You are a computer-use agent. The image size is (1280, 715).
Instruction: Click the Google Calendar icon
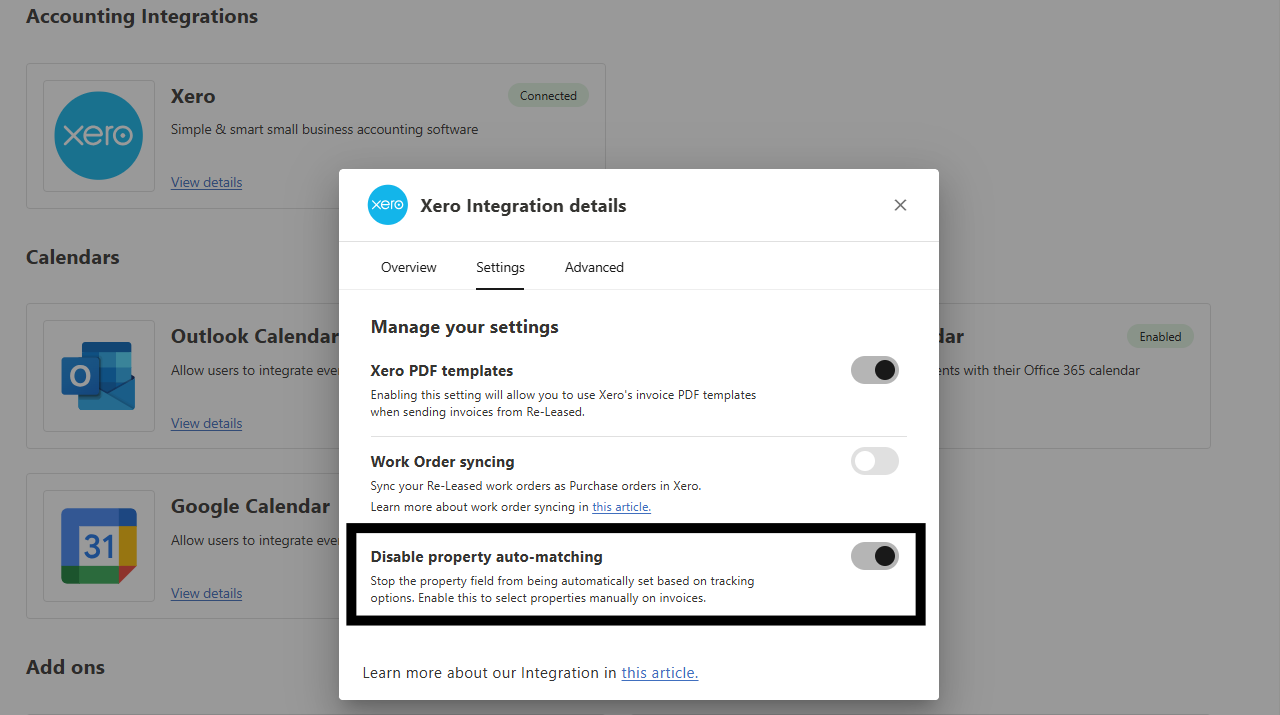[98, 546]
